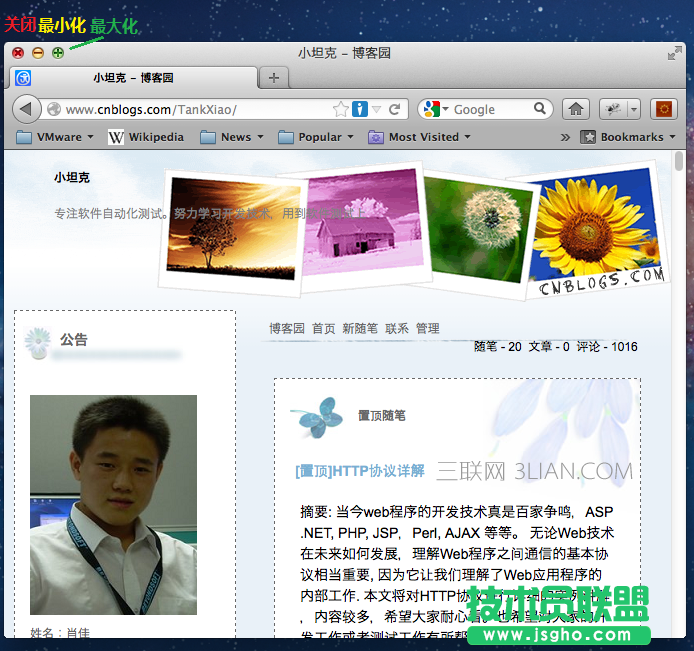Click the 首页 navigation link

324,328
